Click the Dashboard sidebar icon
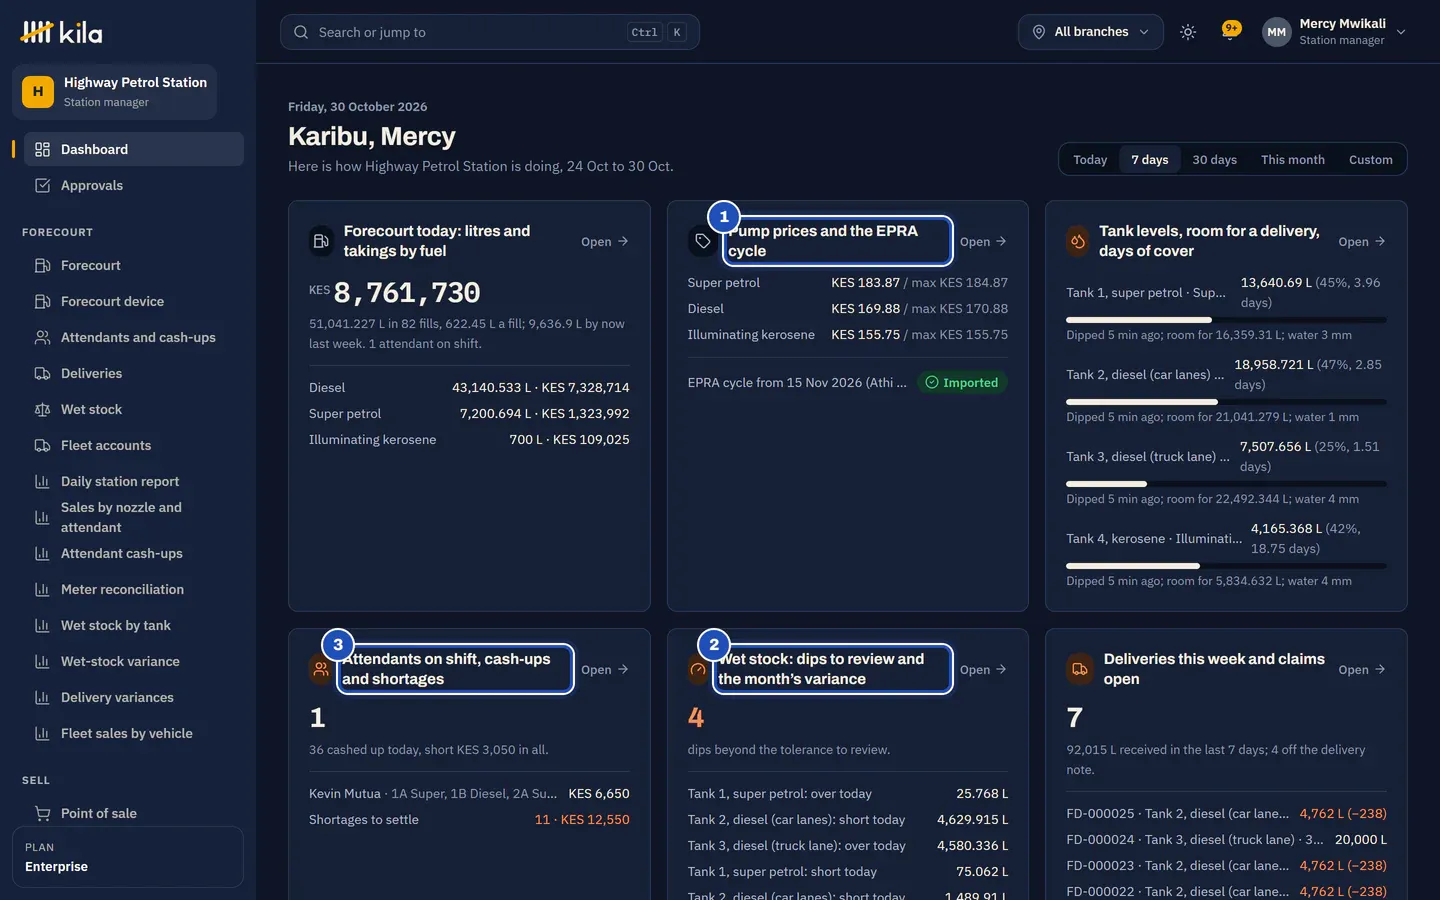 click(42, 149)
